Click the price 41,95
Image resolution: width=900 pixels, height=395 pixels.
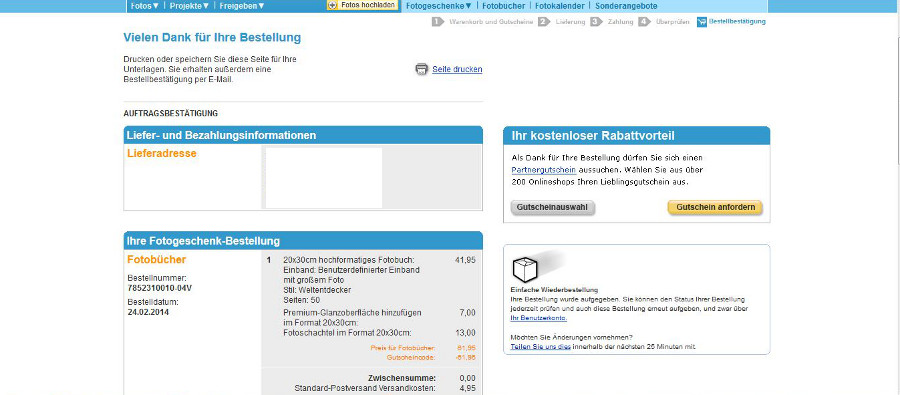click(465, 260)
